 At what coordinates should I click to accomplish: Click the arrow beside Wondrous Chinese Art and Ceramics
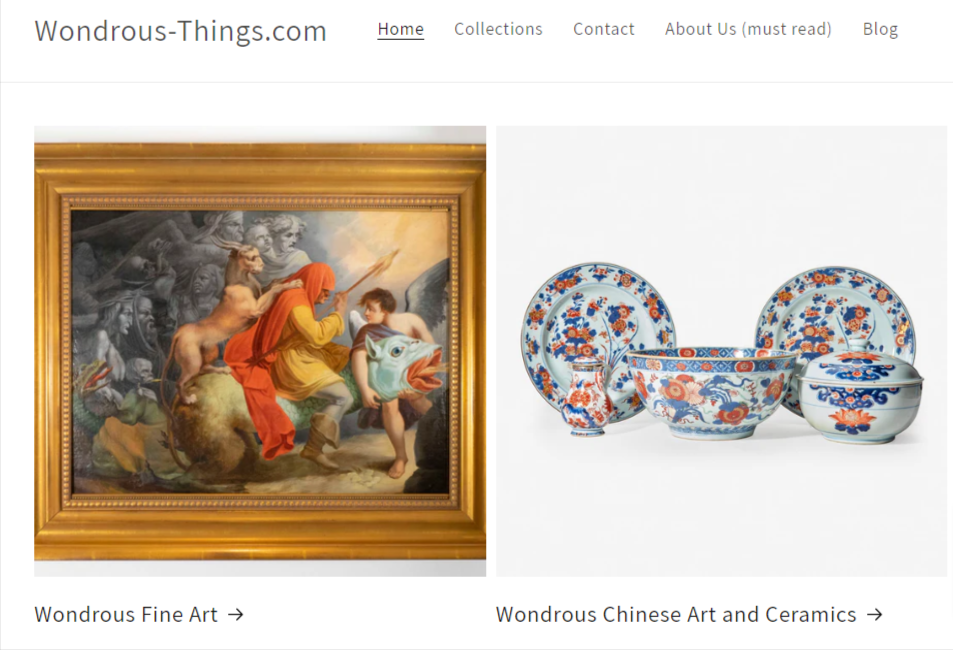pos(875,615)
